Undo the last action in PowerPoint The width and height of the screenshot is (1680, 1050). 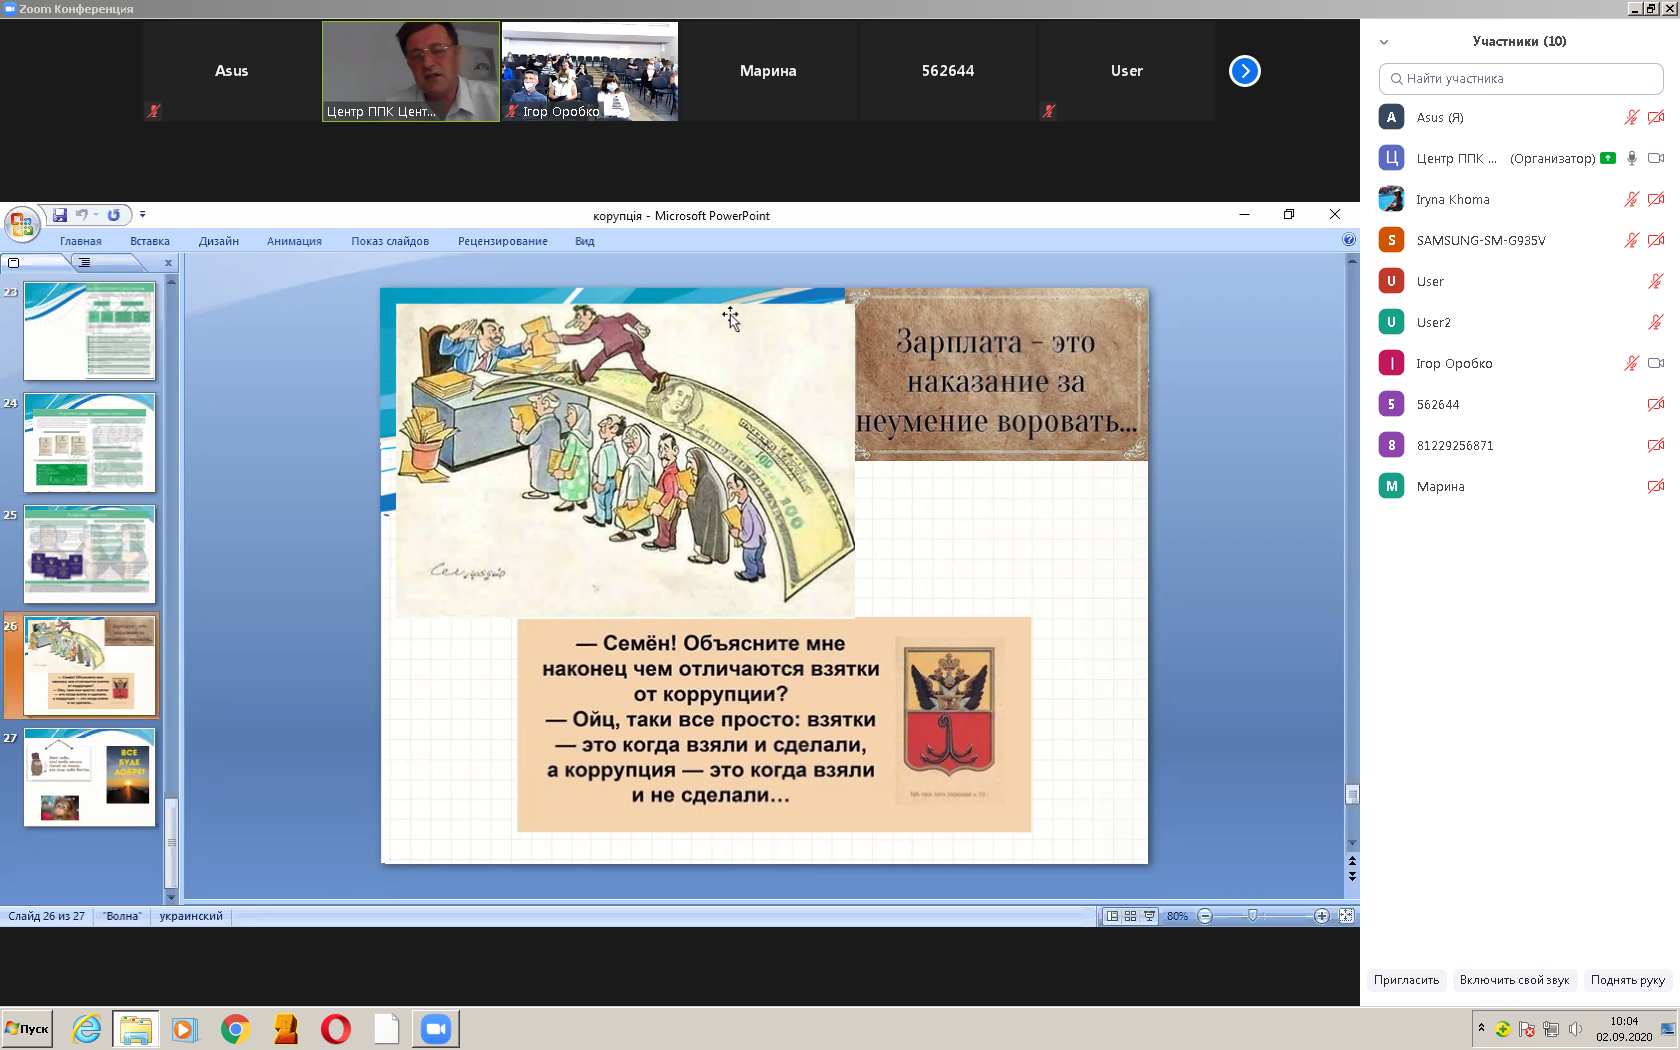pos(81,215)
